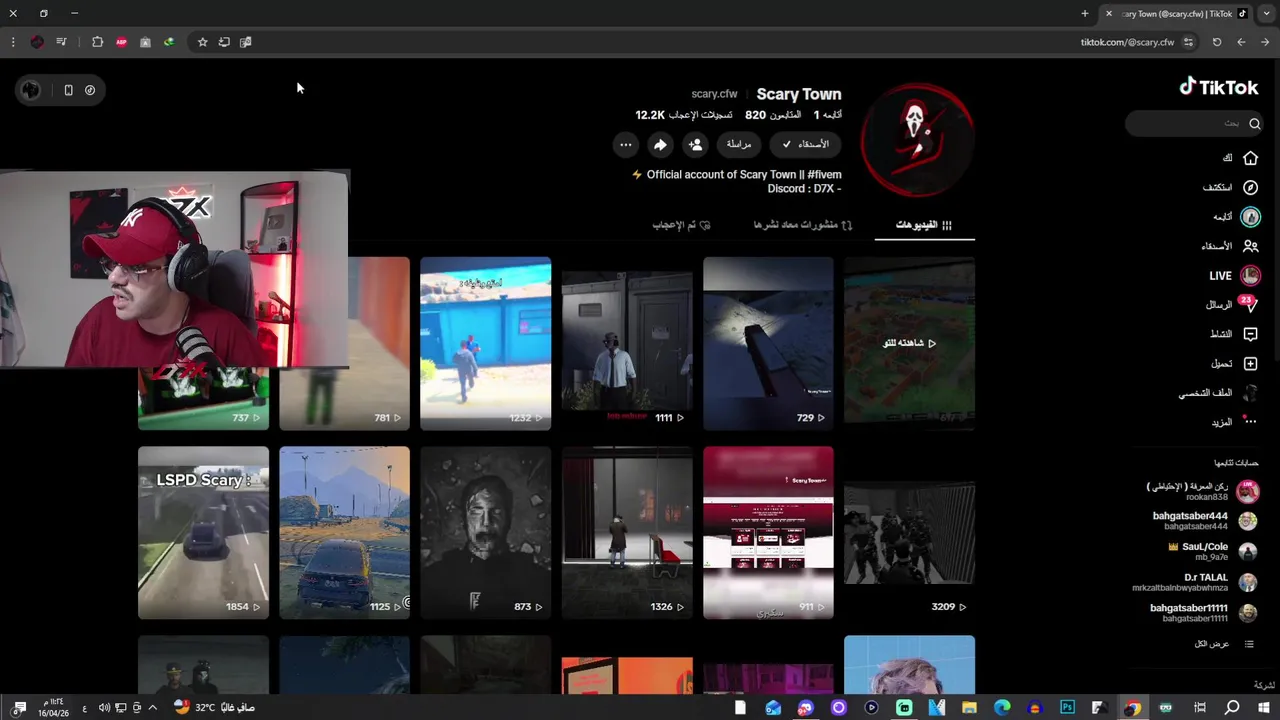Open the Chrome three-dots menu
1280x720 pixels.
(x=13, y=42)
